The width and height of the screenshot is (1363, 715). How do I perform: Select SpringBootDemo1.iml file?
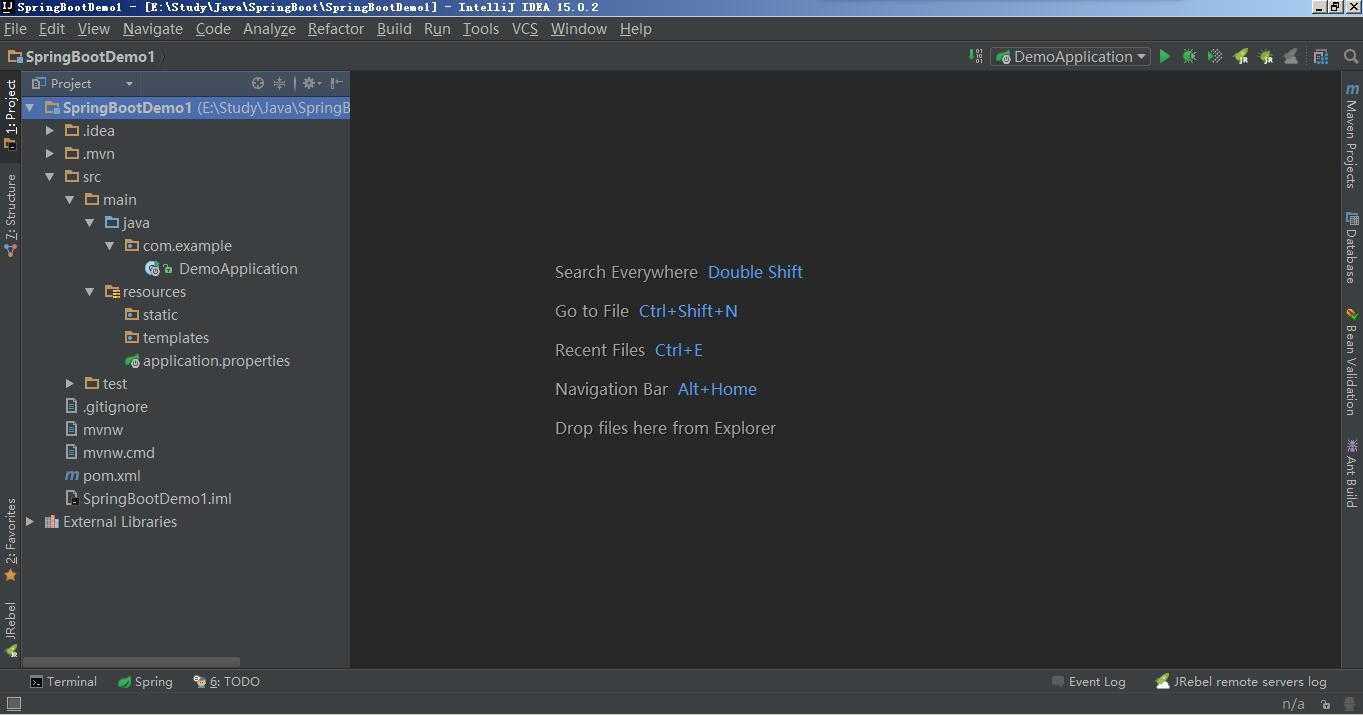click(148, 499)
